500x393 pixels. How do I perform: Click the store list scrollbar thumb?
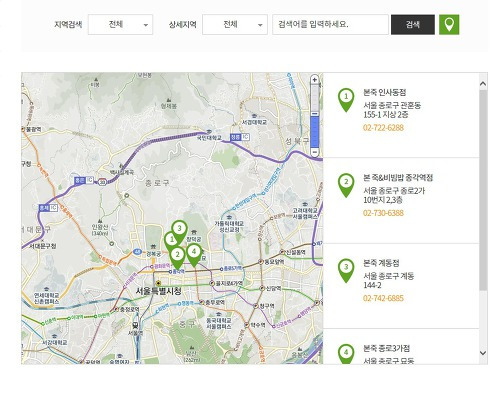point(483,190)
